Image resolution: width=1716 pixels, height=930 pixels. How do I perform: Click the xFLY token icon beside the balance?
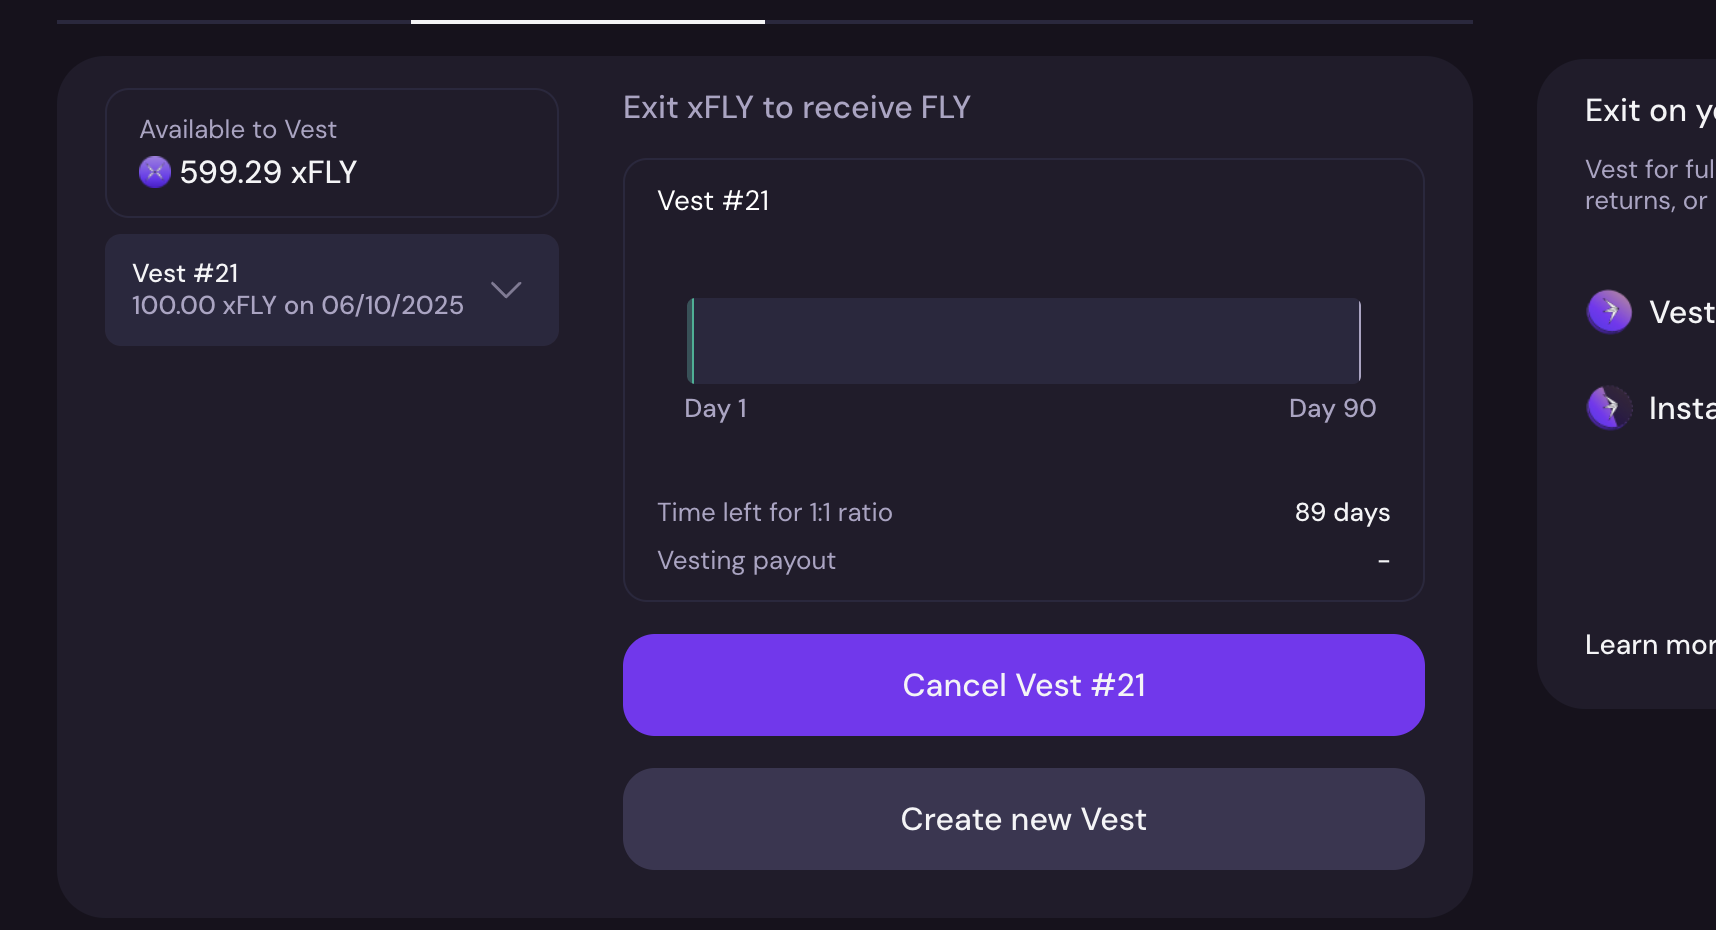pyautogui.click(x=155, y=172)
